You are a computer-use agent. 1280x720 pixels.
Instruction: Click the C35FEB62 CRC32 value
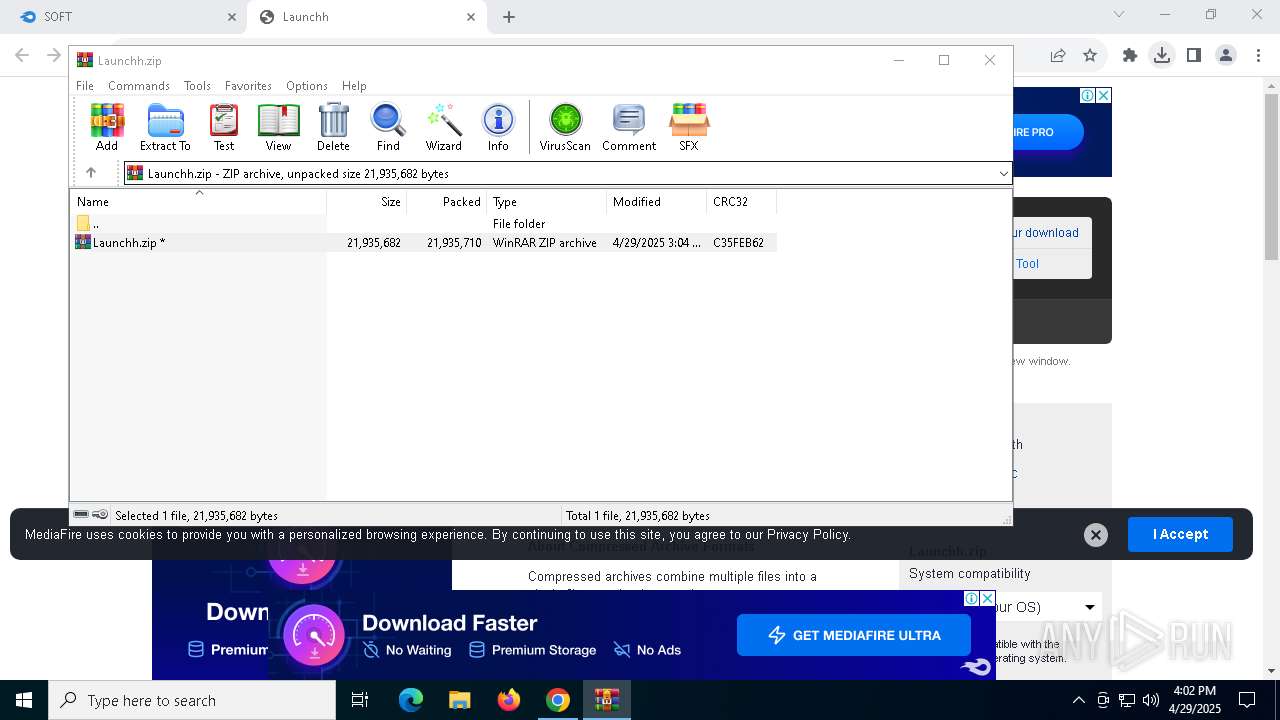738,243
